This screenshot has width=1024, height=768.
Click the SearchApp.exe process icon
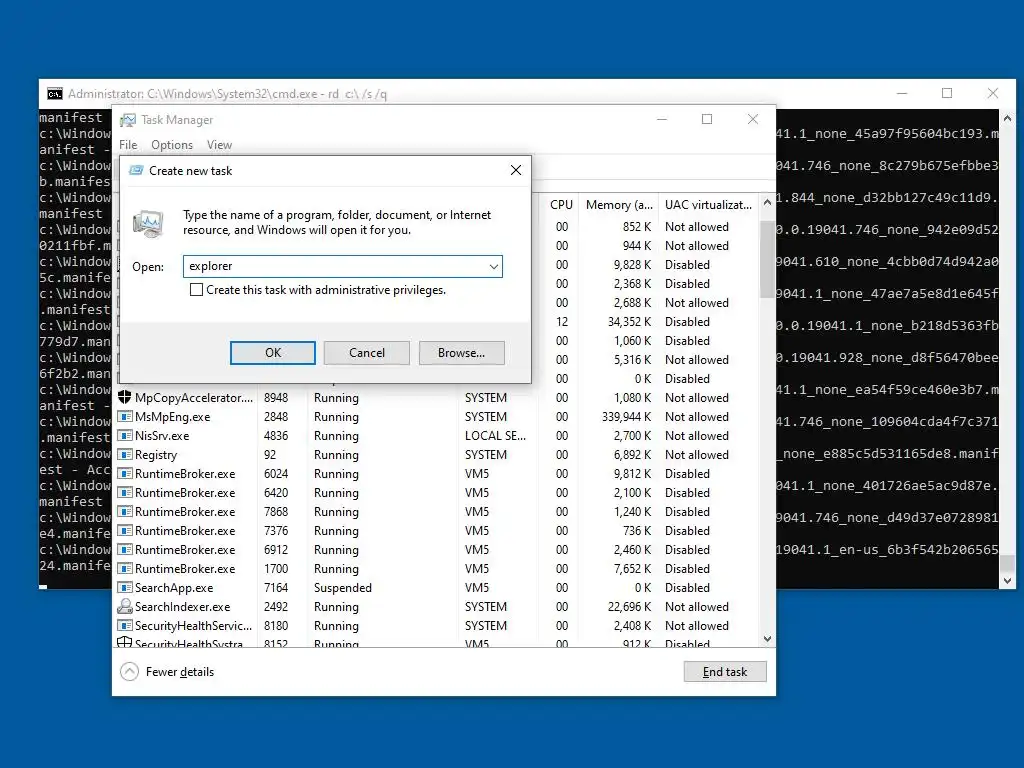point(124,586)
